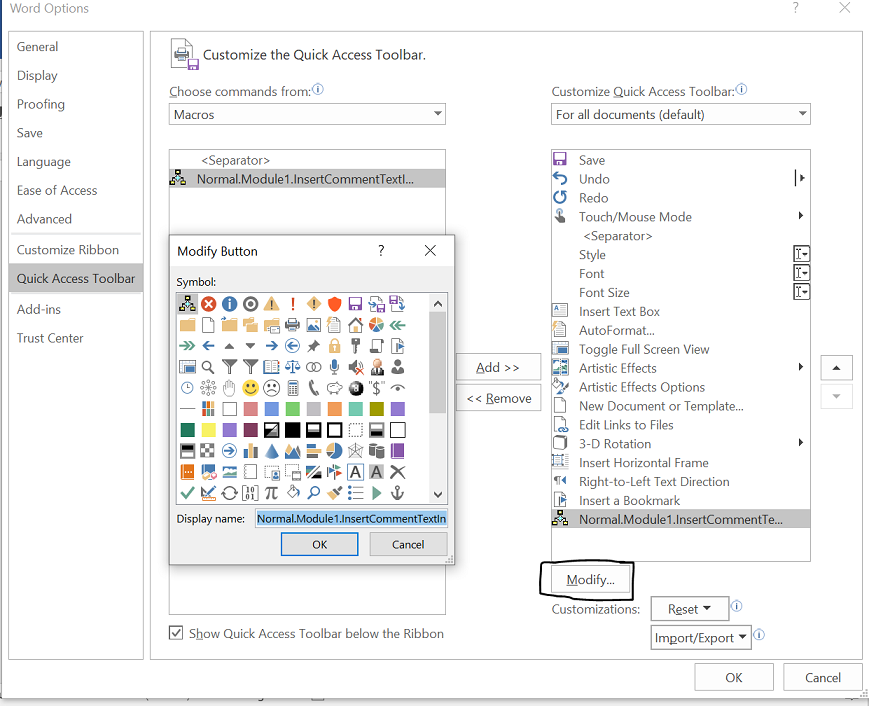Image resolution: width=869 pixels, height=706 pixels.
Task: Pick the orange color square symbol
Action: [334, 409]
